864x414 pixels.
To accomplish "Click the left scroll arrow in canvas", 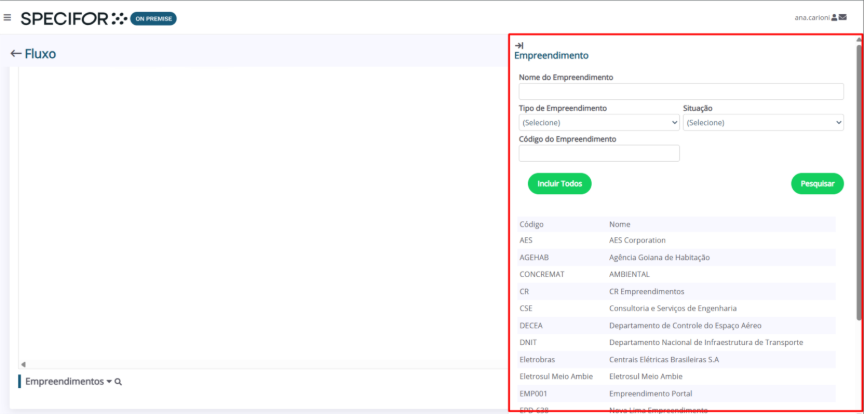I will tap(23, 364).
